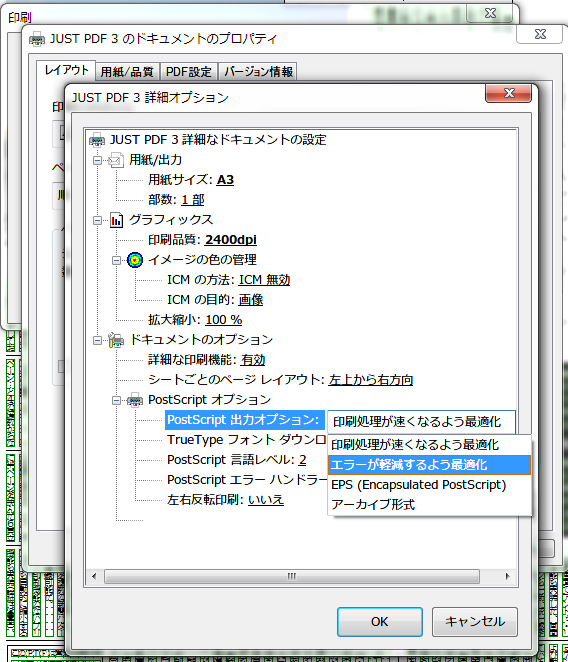Viewport: 568px width, 662px height.
Task: Click the OK button
Action: 380,621
